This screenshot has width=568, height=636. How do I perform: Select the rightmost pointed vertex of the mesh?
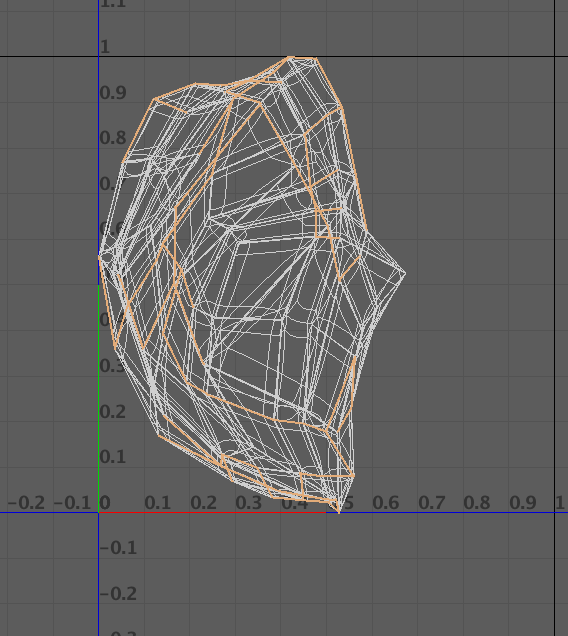pyautogui.click(x=405, y=274)
